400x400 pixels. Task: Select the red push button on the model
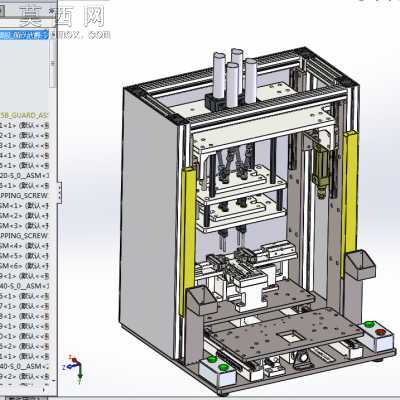tap(380, 332)
